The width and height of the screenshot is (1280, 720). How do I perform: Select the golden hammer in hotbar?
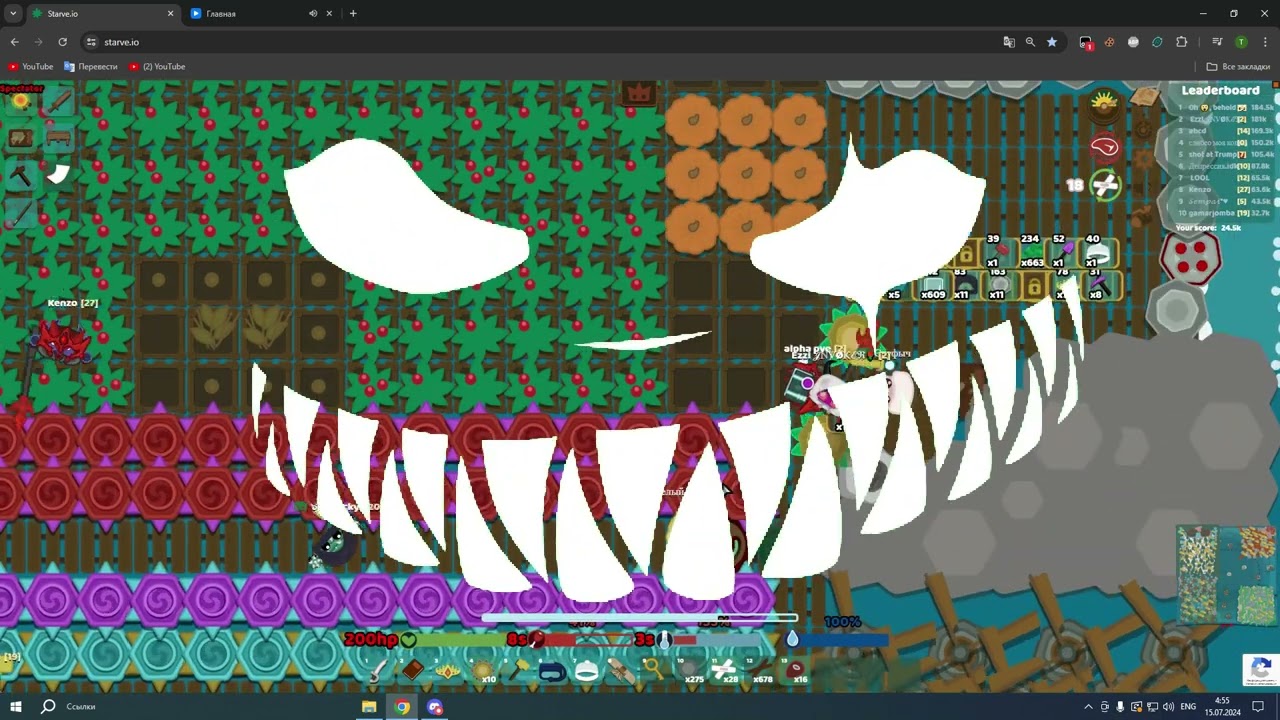(518, 669)
